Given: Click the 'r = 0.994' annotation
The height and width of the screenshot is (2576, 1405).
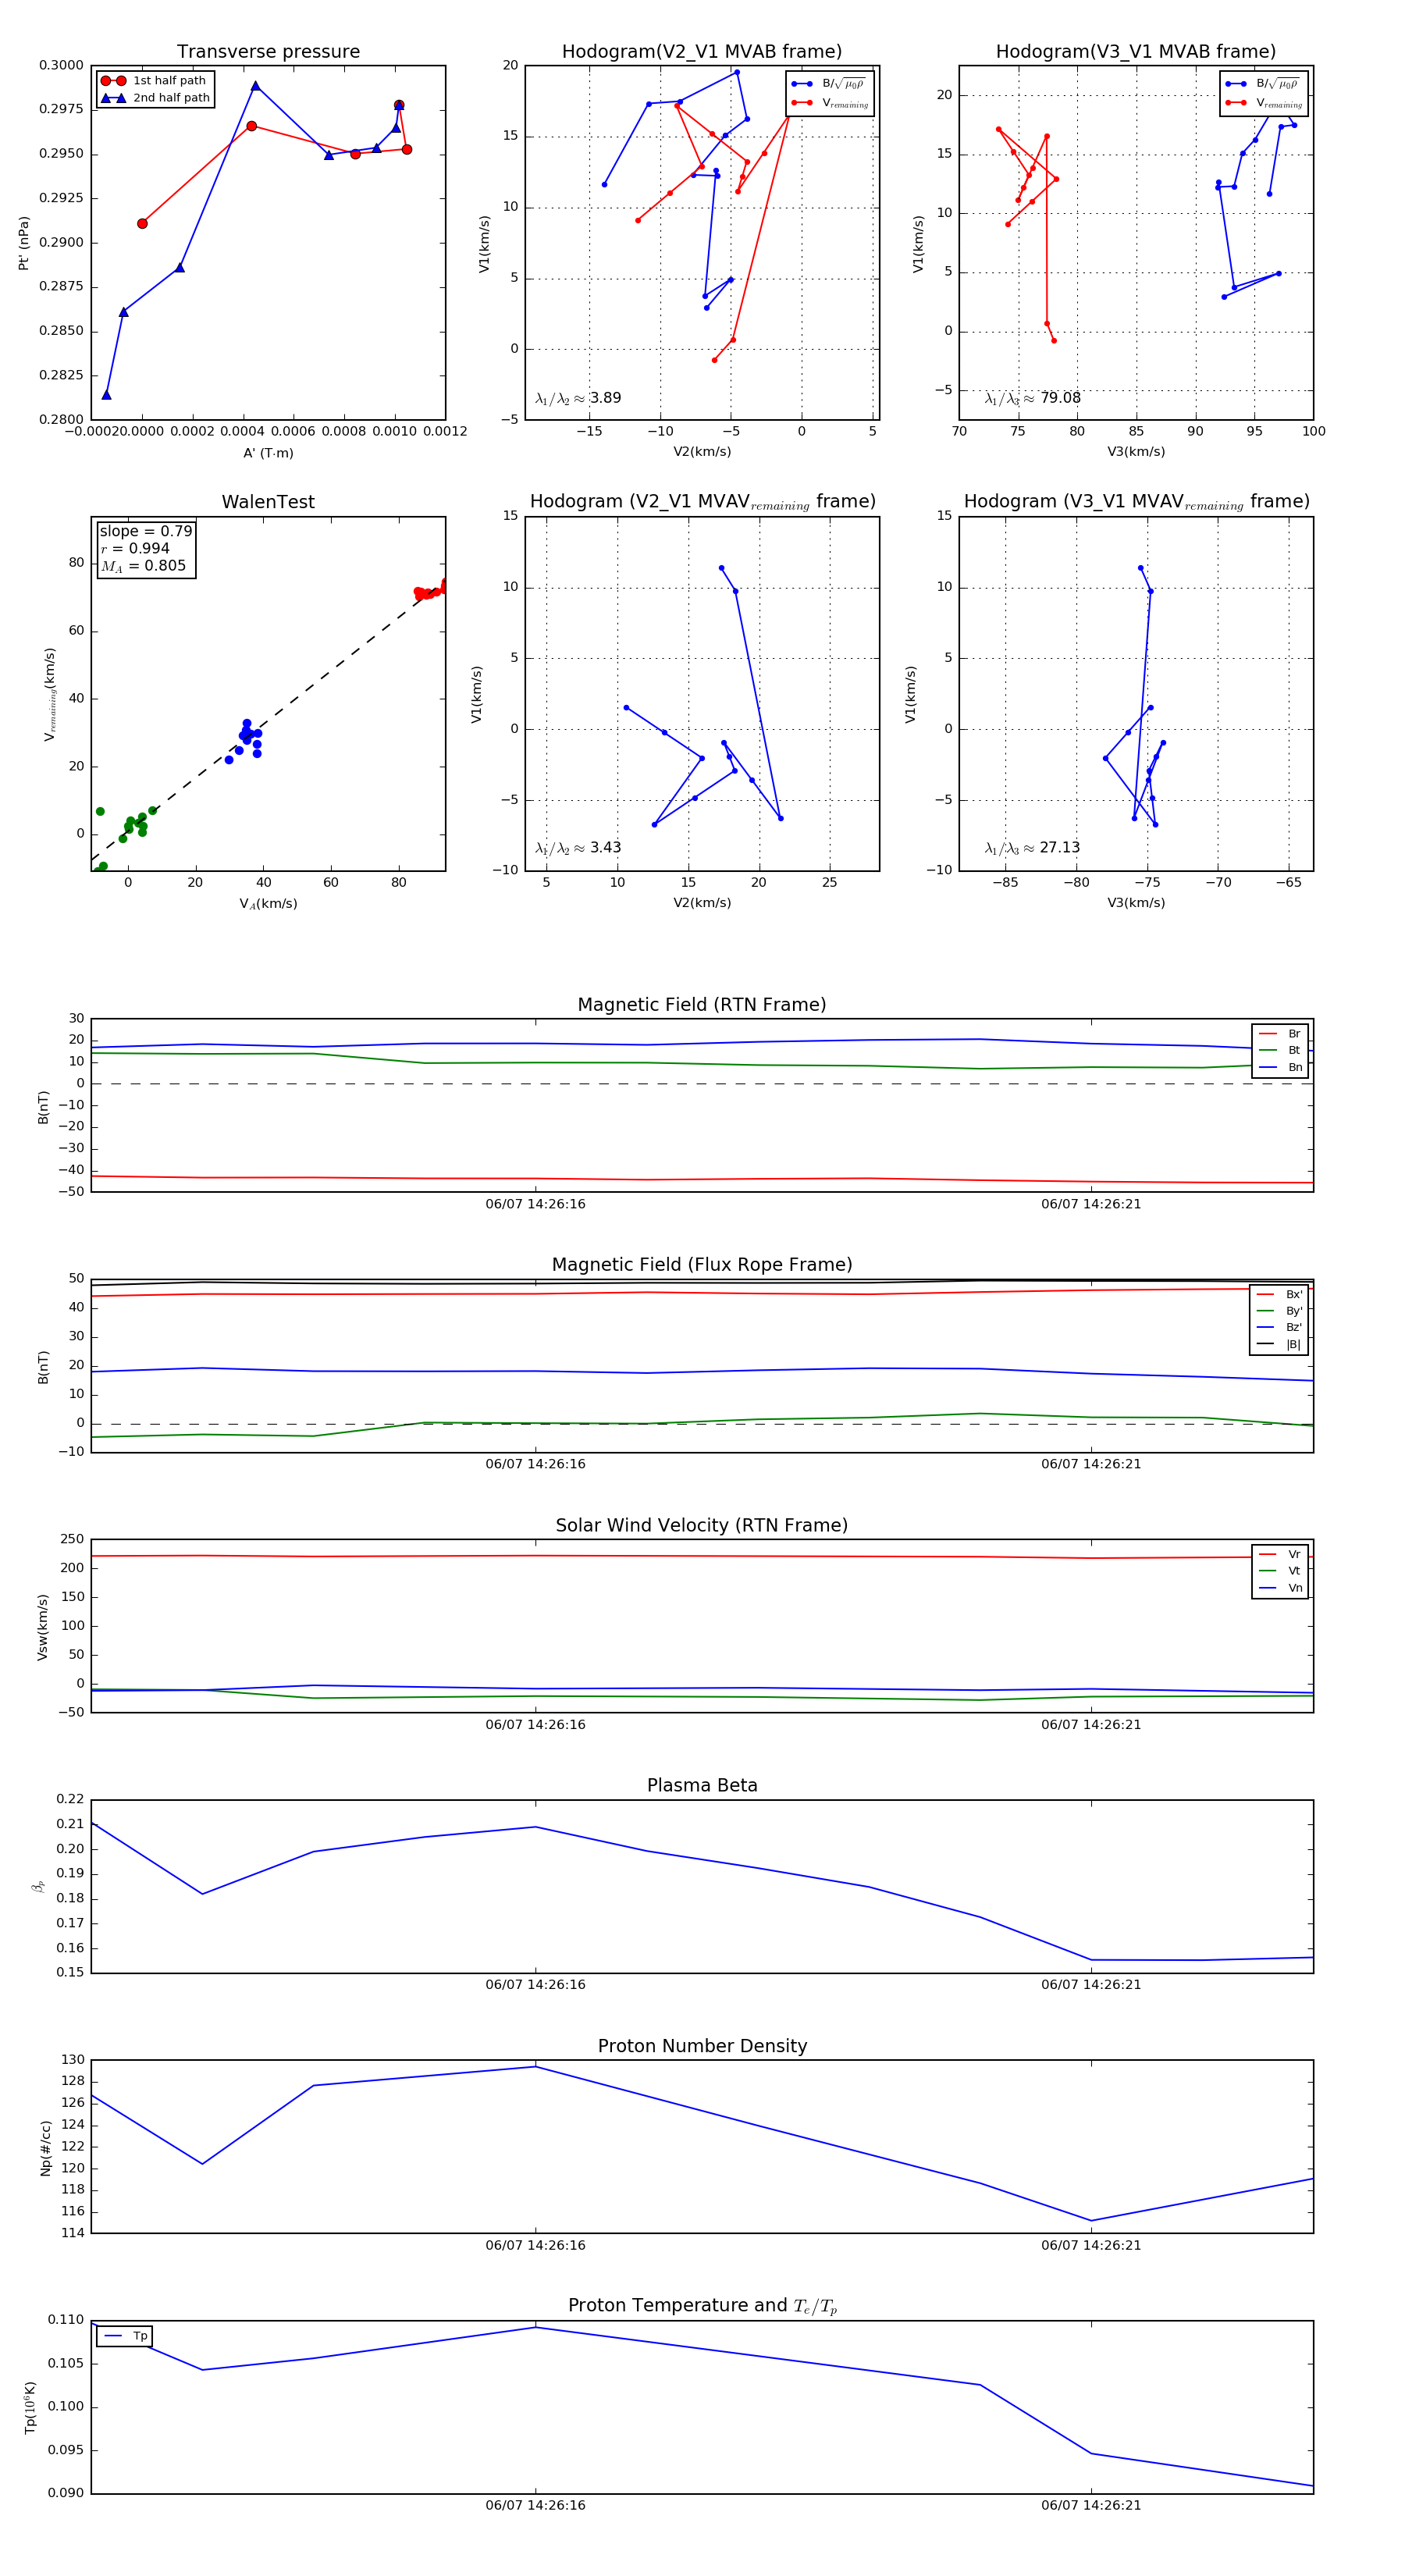Looking at the screenshot, I should [135, 548].
